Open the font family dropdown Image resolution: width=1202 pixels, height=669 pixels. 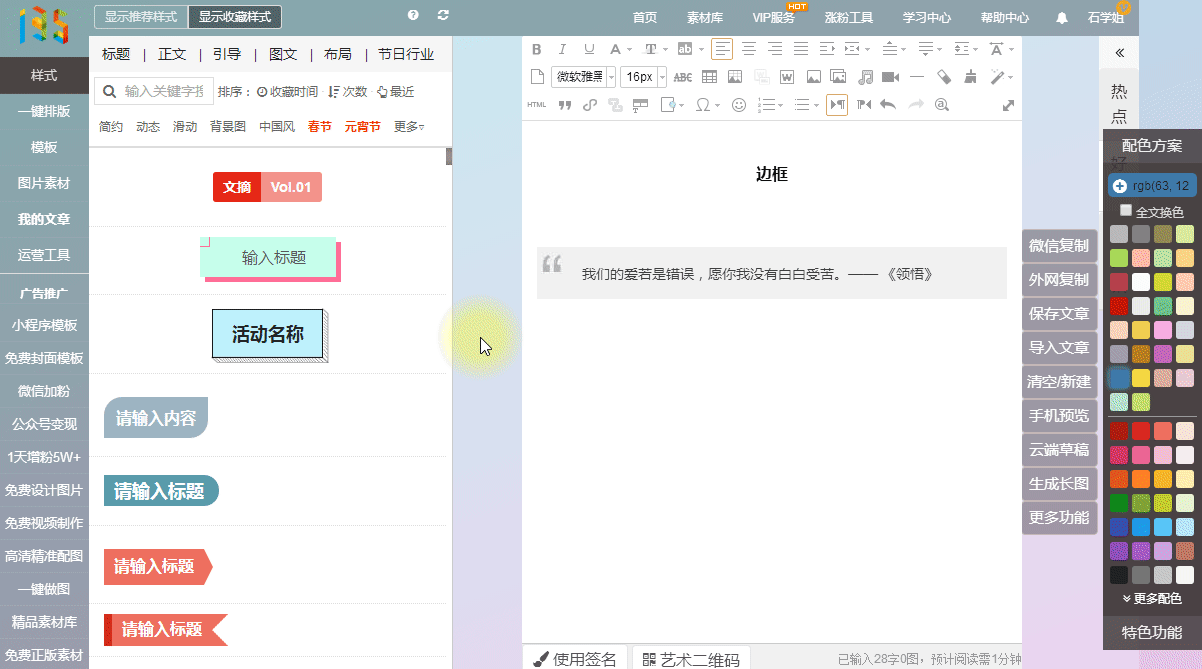[x=582, y=77]
